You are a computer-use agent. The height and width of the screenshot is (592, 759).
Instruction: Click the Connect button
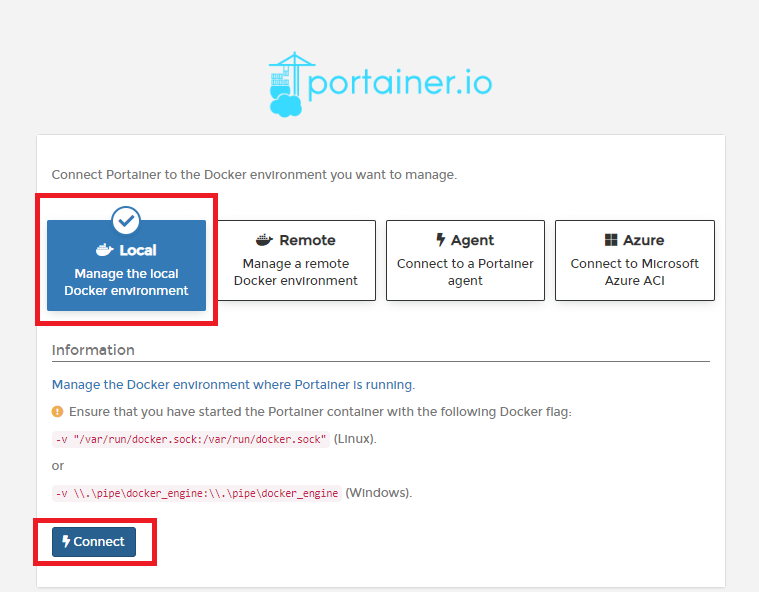(x=94, y=542)
